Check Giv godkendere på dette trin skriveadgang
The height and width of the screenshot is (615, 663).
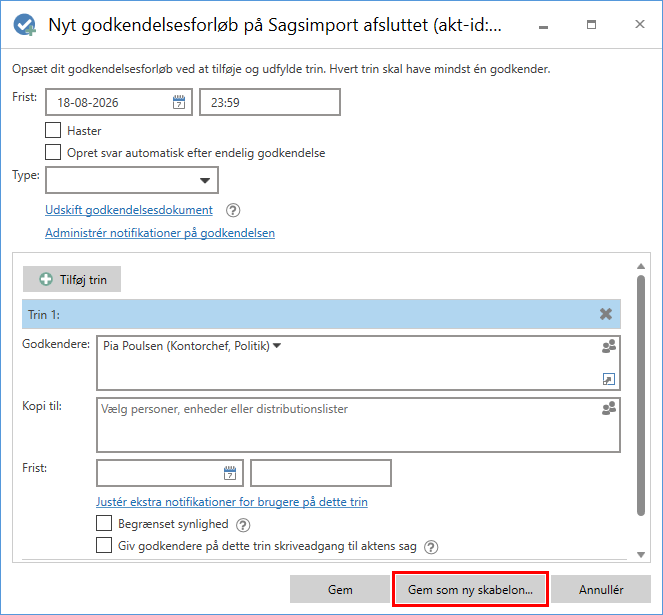tap(104, 545)
